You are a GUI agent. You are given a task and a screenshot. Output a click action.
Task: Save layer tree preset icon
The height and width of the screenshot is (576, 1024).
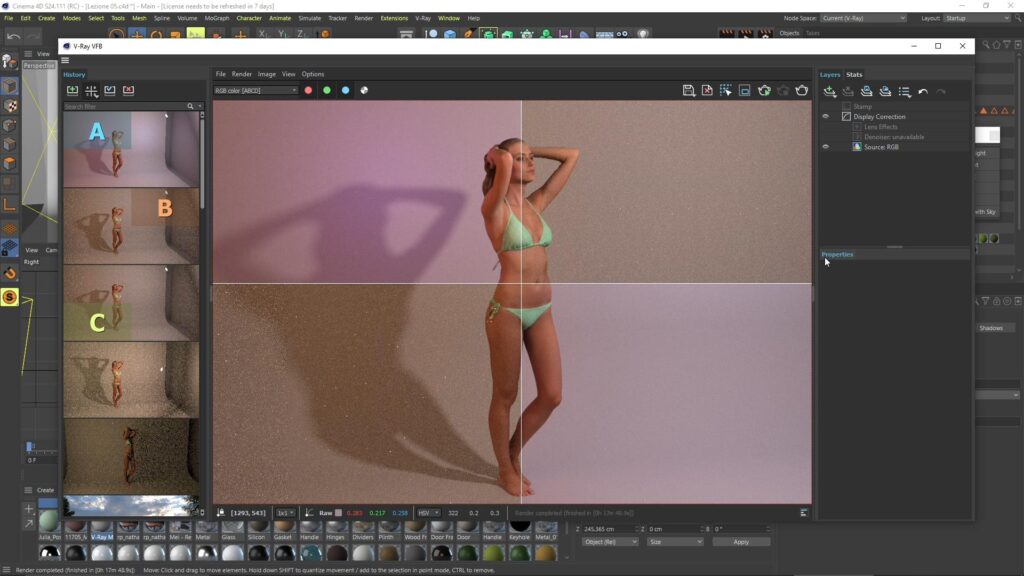867,91
